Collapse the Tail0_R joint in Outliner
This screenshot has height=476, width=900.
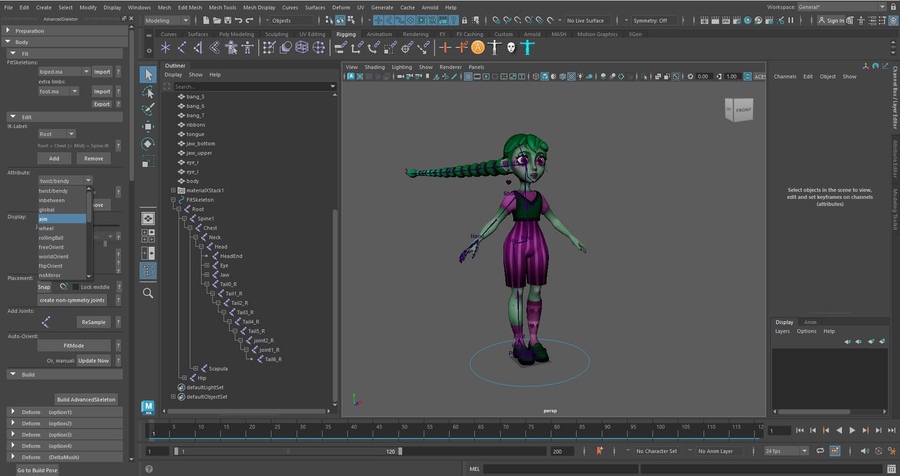click(205, 284)
